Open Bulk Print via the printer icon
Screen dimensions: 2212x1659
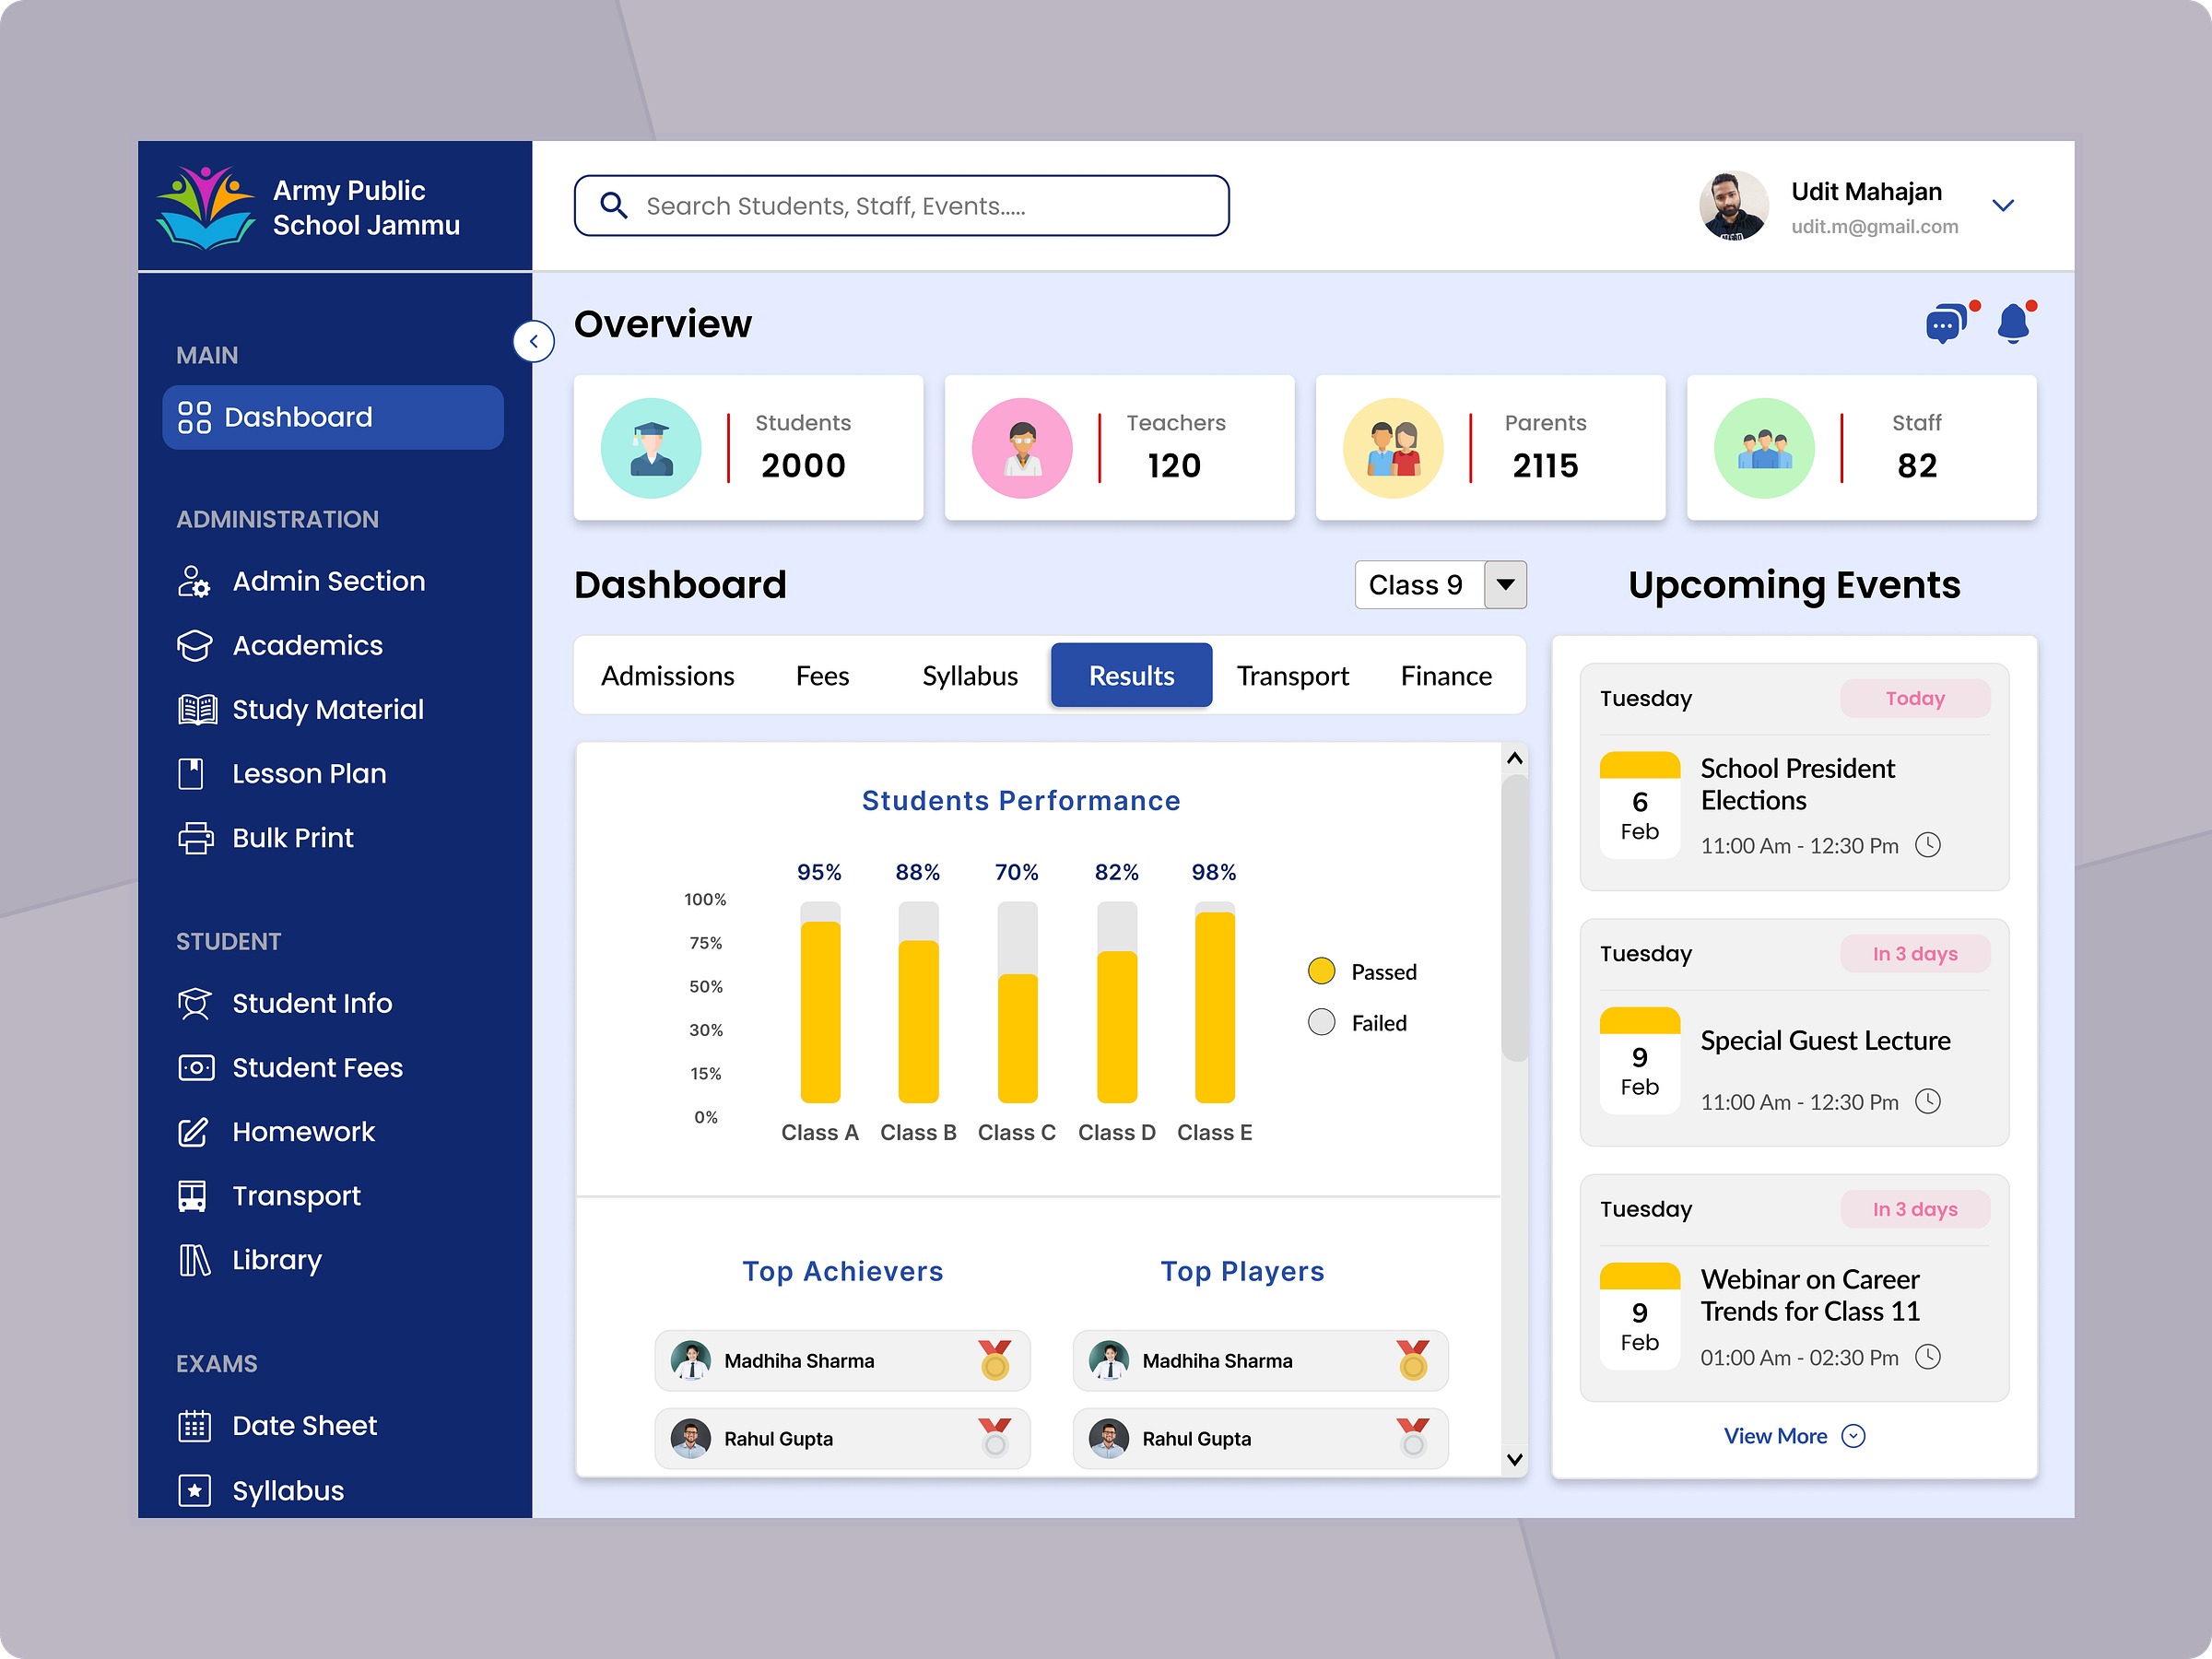click(196, 838)
